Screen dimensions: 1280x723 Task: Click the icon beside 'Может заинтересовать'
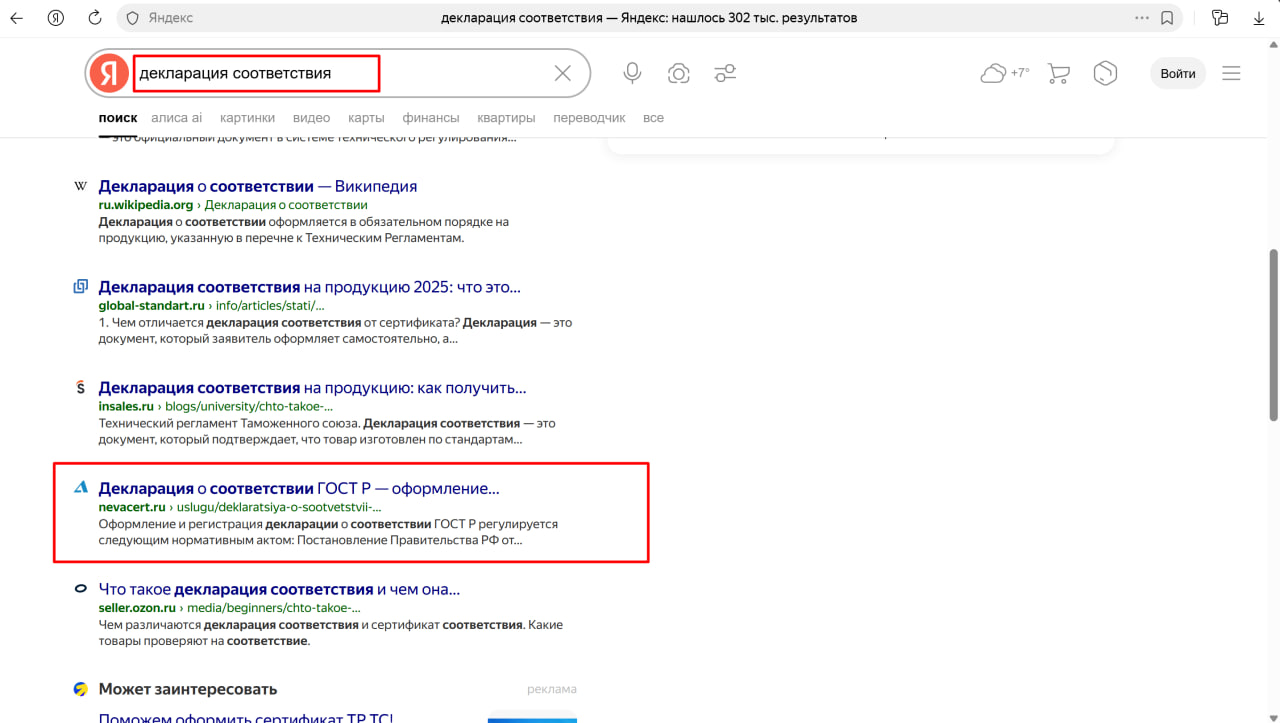coord(81,689)
